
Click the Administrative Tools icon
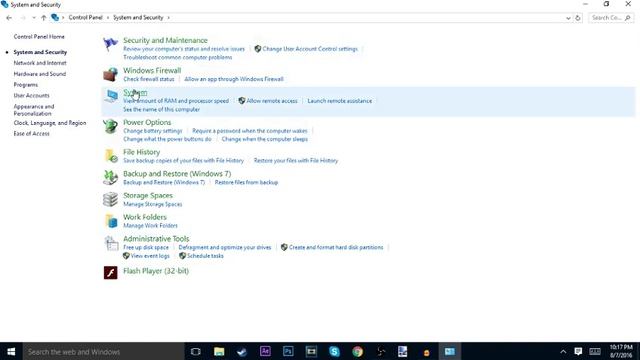tap(111, 243)
